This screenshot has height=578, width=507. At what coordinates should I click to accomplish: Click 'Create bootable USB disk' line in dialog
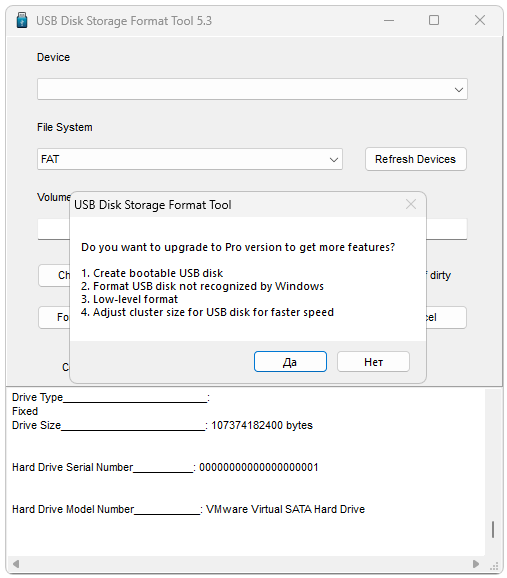152,273
